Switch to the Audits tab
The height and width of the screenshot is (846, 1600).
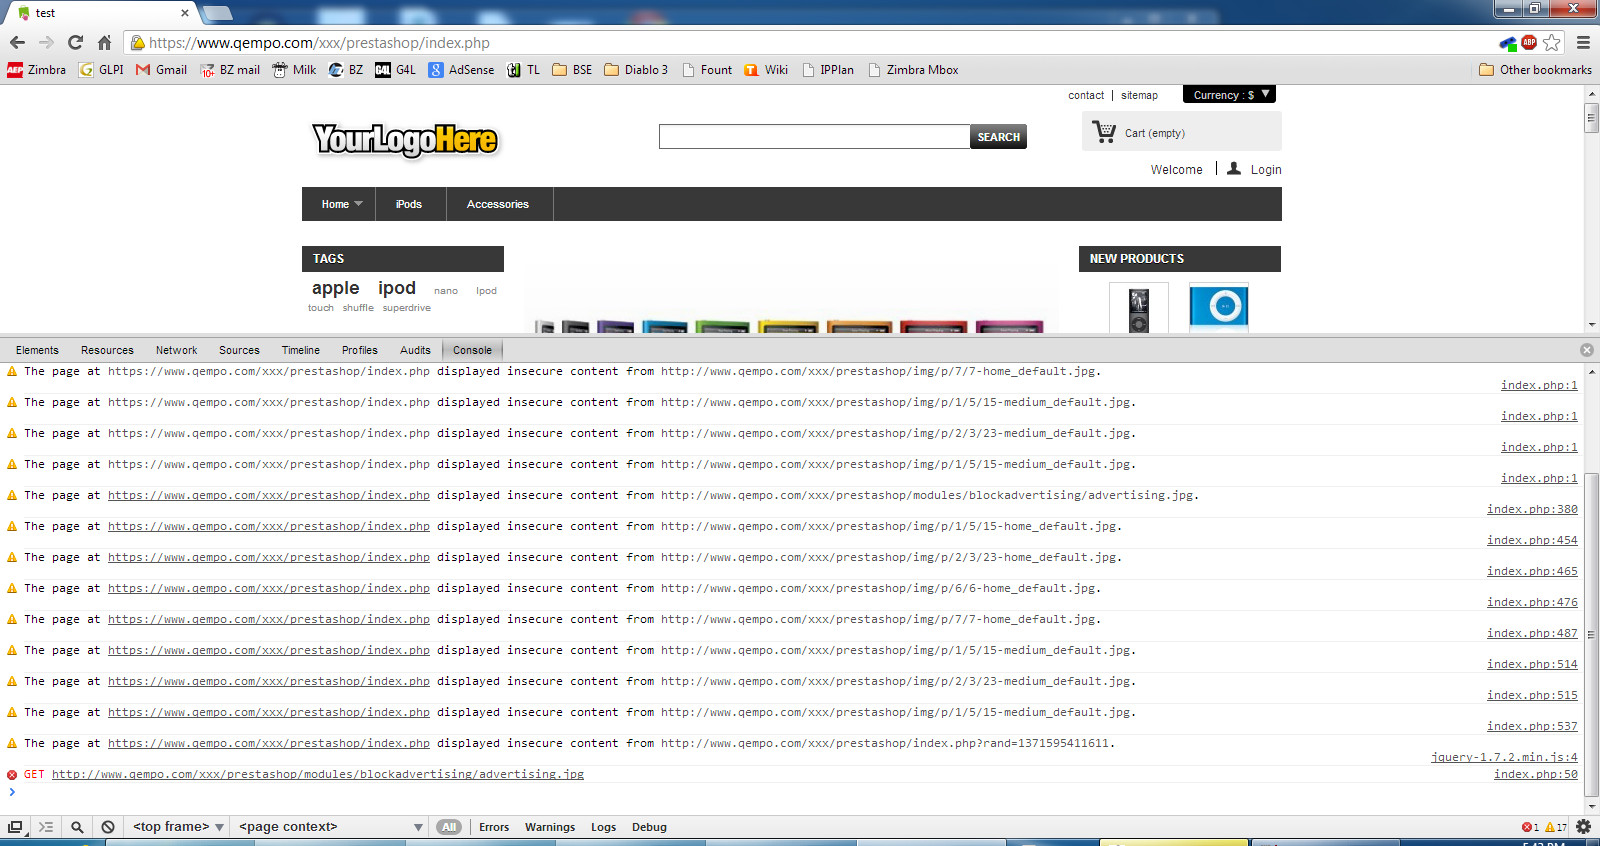pos(415,350)
